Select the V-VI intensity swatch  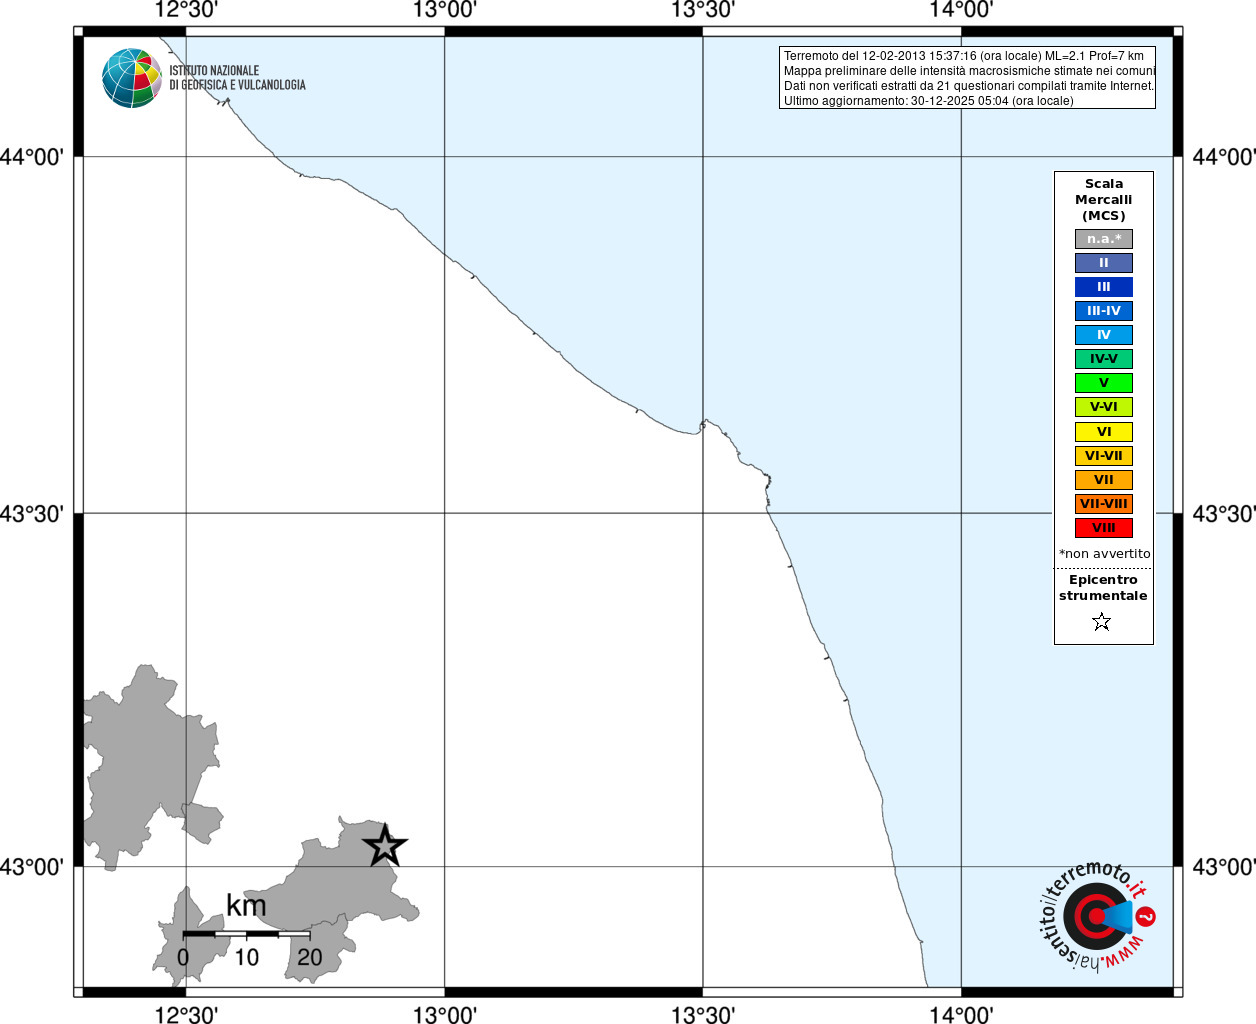pyautogui.click(x=1104, y=407)
